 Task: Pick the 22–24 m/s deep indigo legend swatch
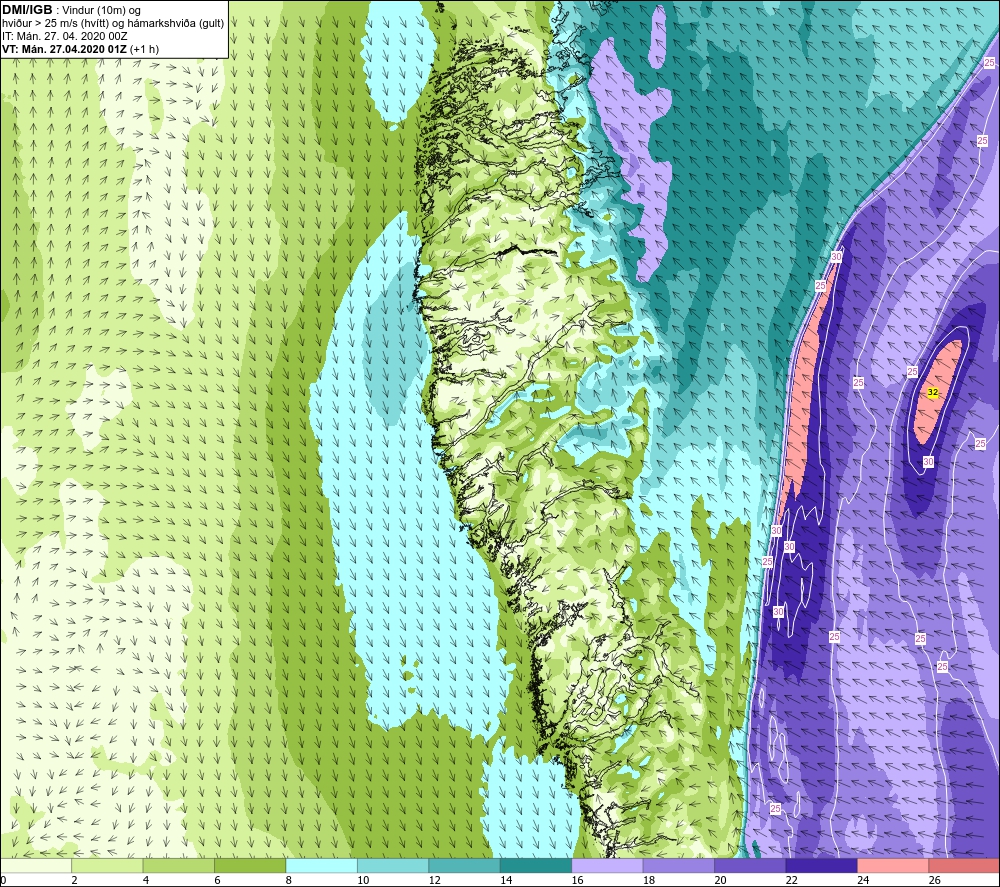821,865
